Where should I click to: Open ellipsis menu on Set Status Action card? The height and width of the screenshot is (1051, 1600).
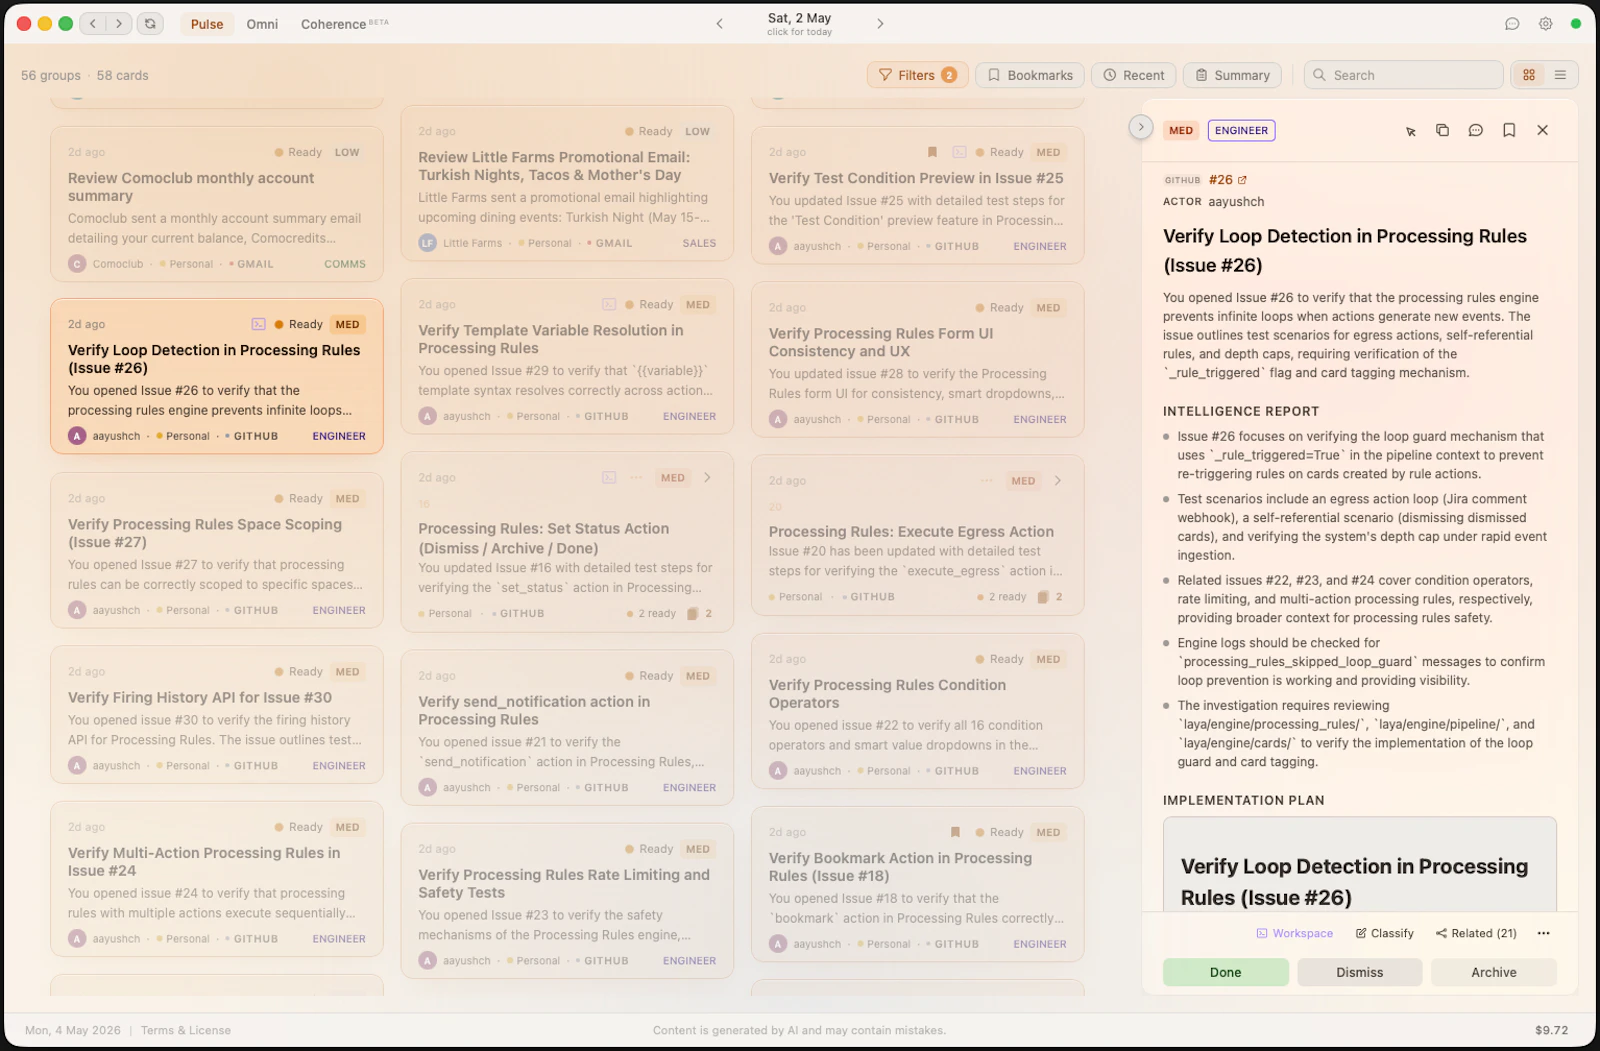pyautogui.click(x=636, y=478)
